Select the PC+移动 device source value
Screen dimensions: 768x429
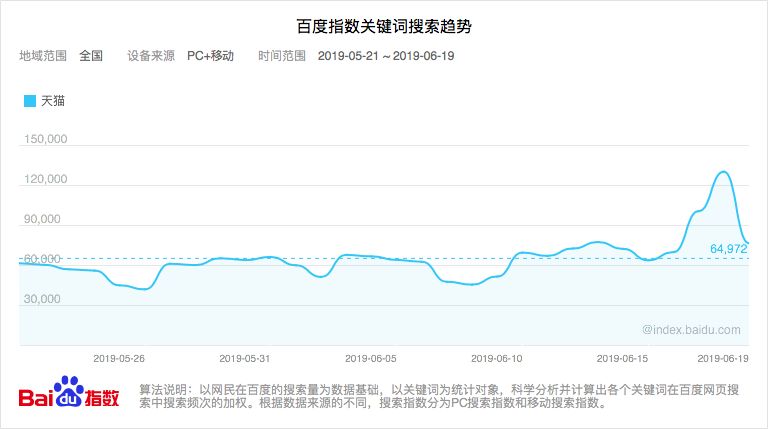[211, 56]
